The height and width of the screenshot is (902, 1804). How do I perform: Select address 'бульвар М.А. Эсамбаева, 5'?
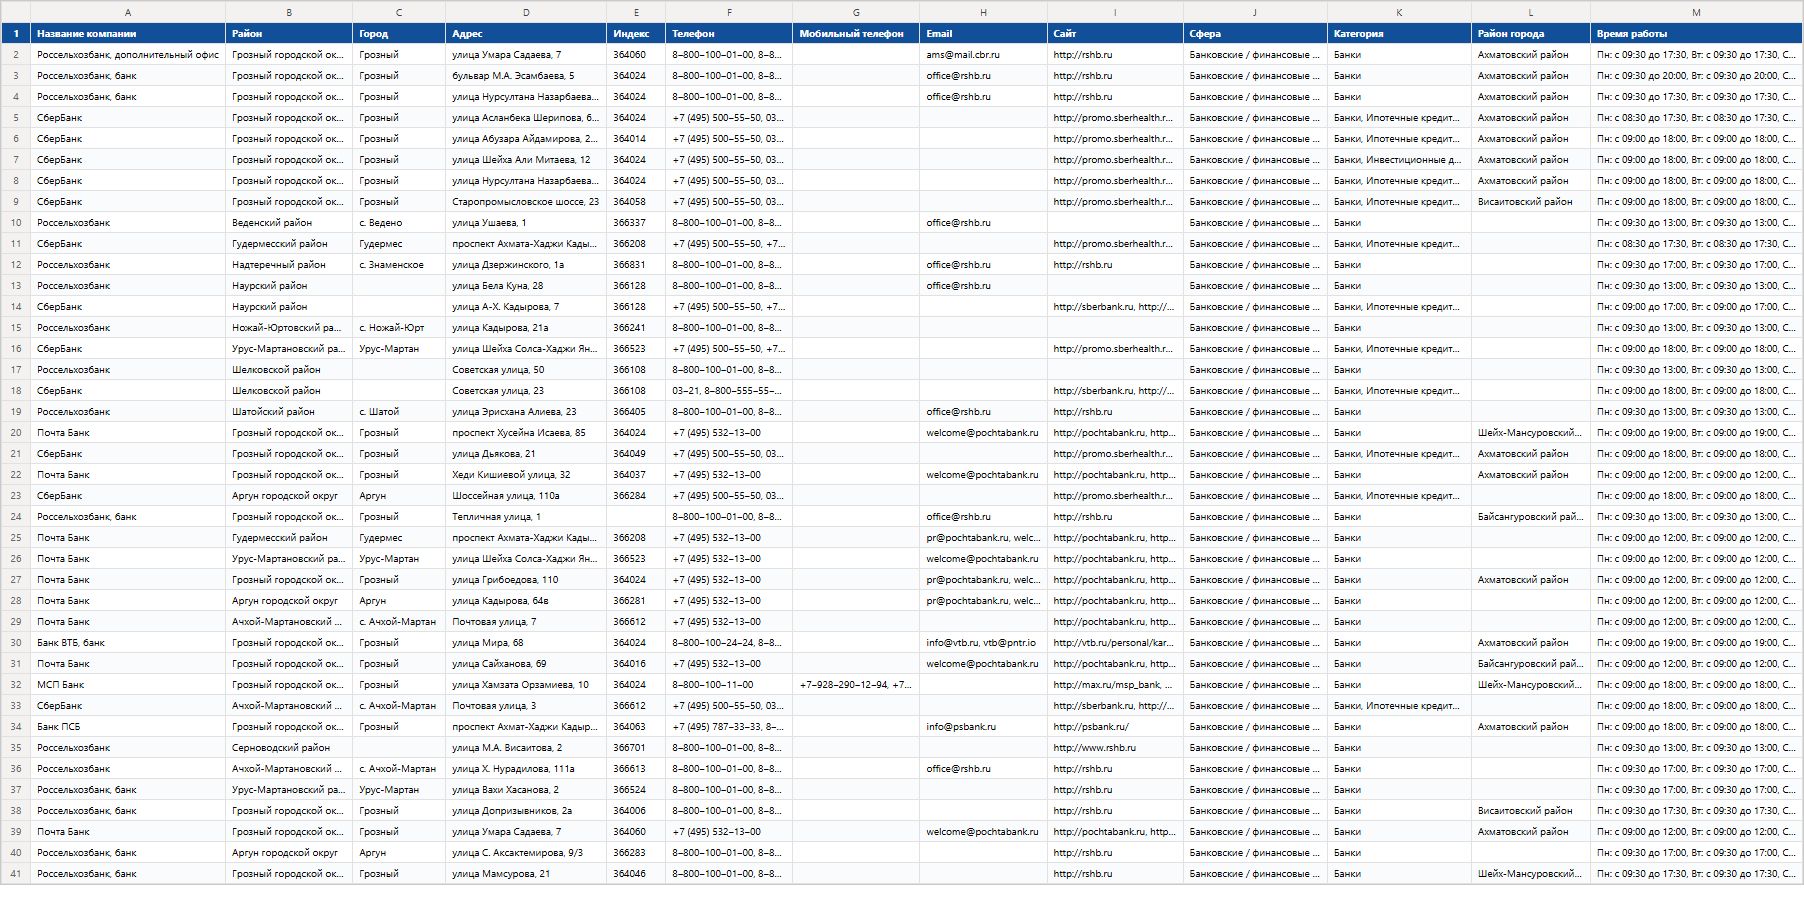click(526, 76)
